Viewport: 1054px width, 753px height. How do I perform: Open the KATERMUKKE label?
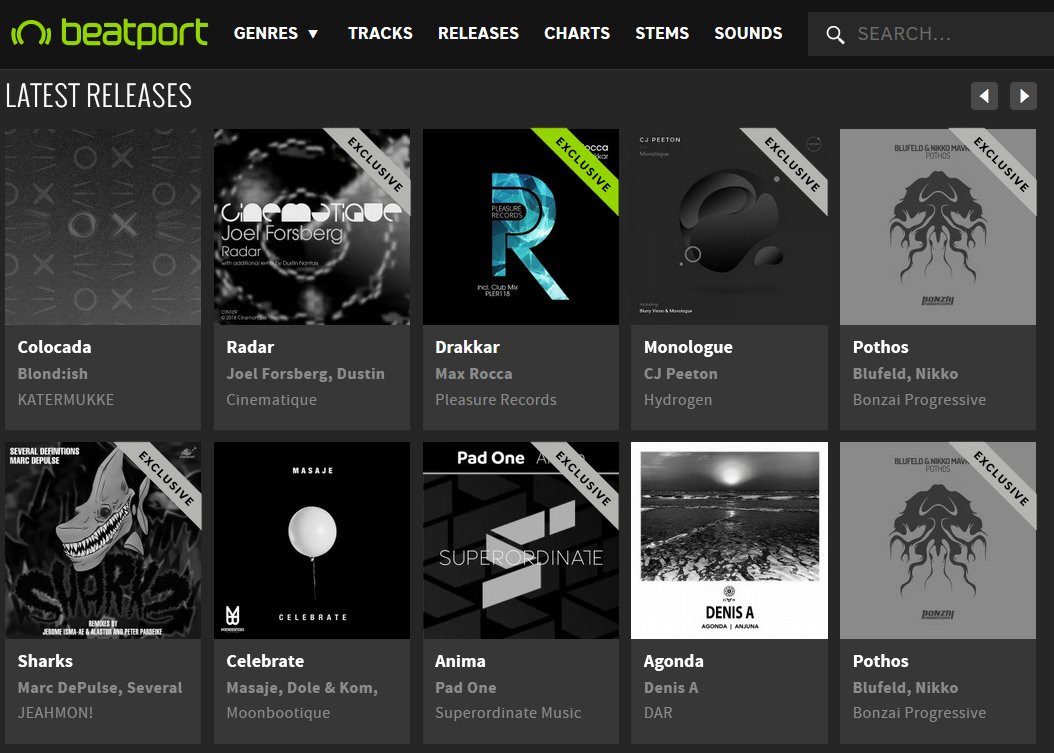click(66, 400)
